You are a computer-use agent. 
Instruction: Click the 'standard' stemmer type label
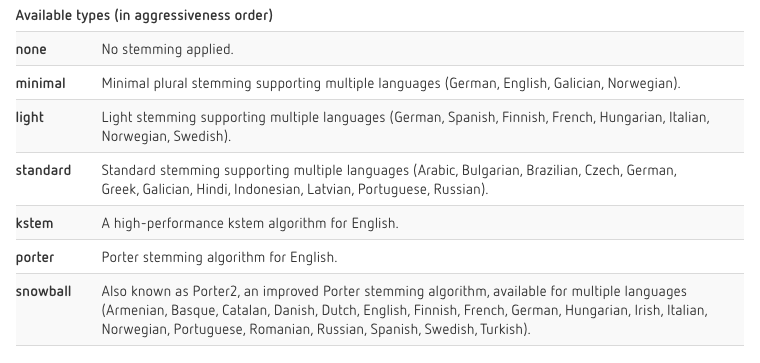click(x=43, y=170)
